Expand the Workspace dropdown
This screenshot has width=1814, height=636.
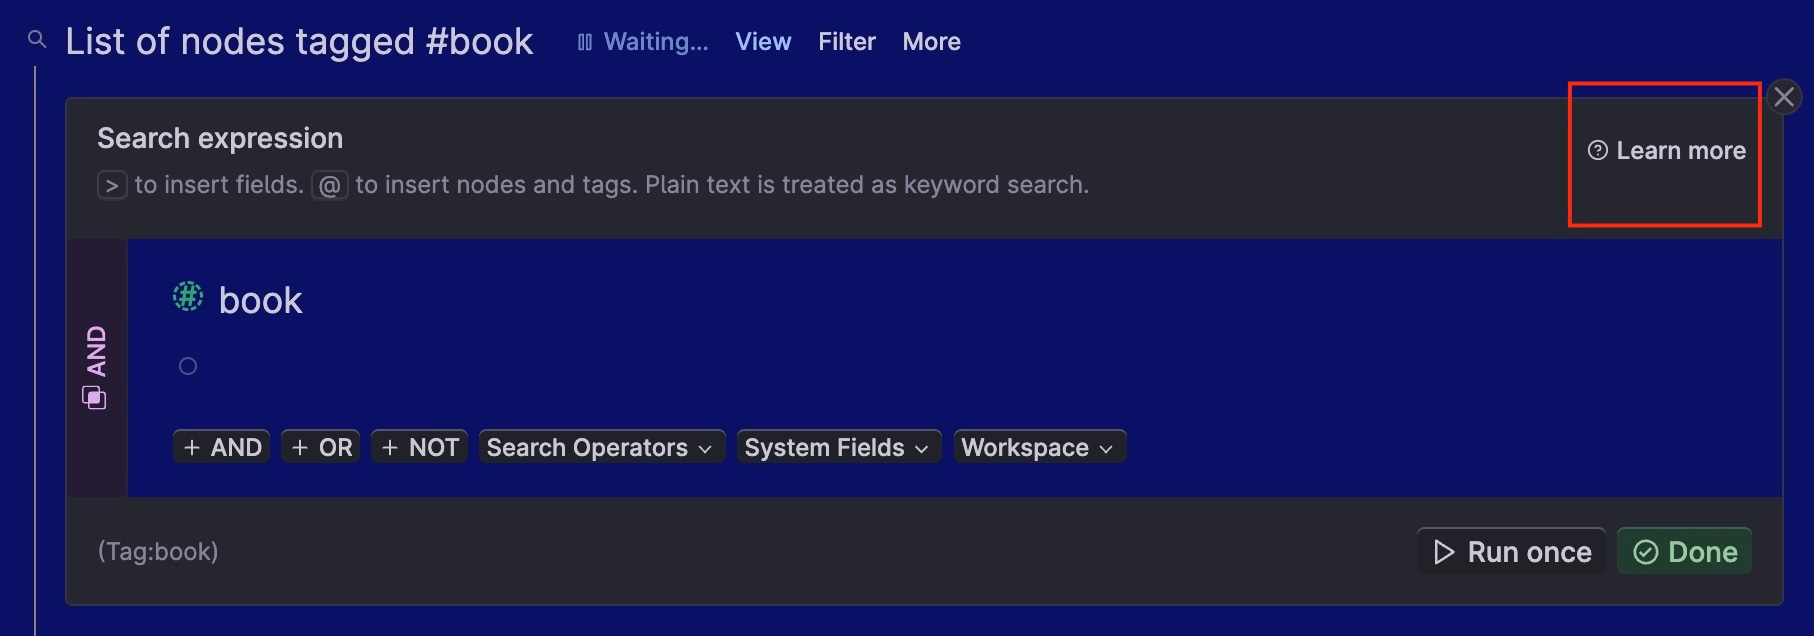1040,447
